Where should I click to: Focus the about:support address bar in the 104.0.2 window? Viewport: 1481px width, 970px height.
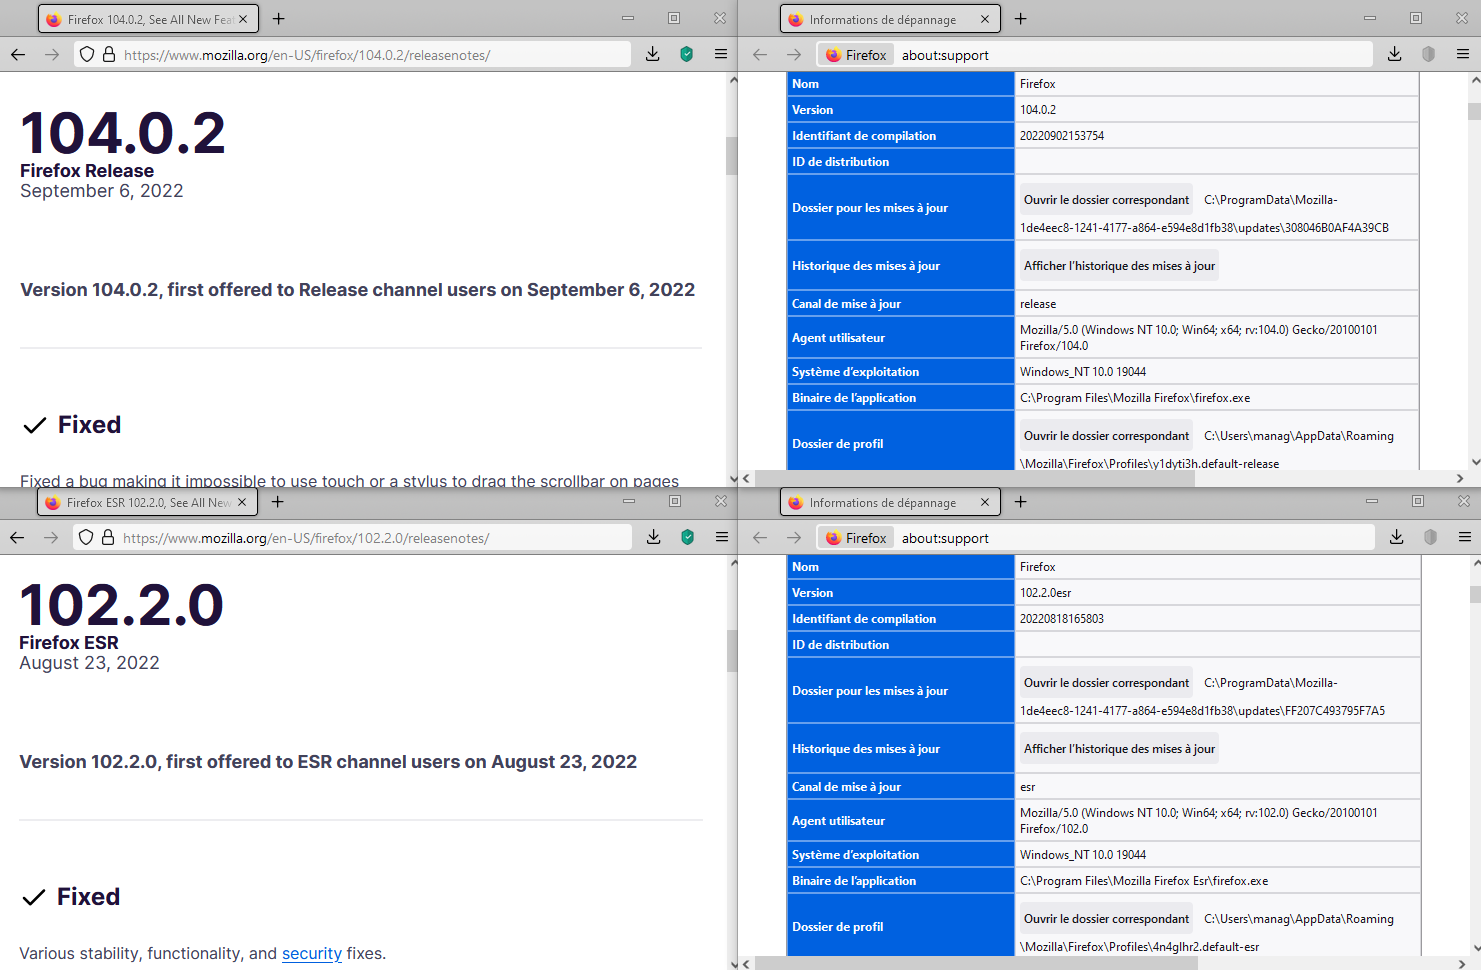click(x=1095, y=55)
